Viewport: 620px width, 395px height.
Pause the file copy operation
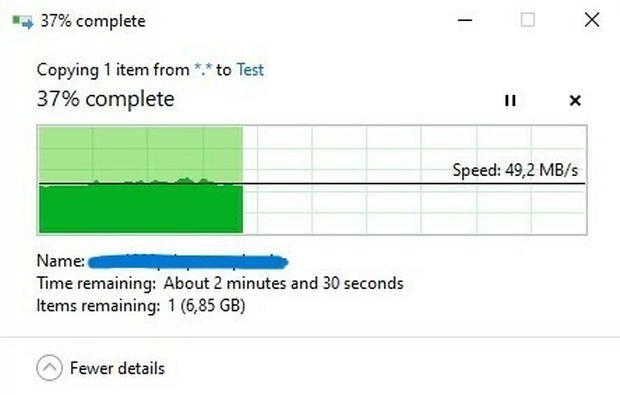(510, 100)
